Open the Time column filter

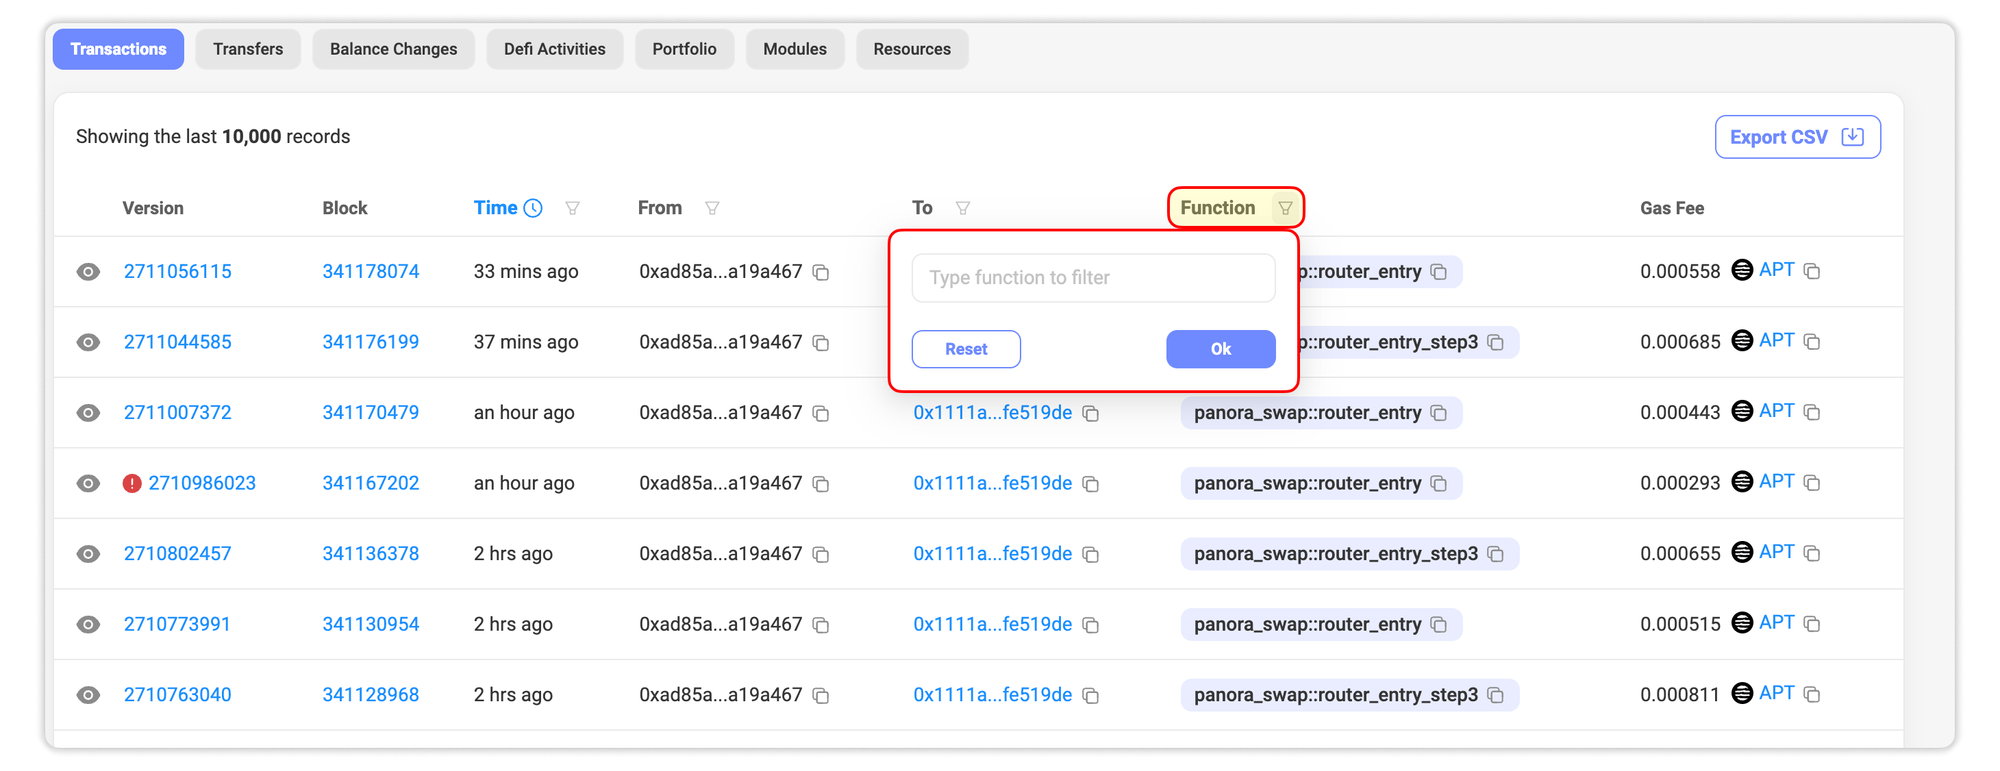tap(573, 208)
